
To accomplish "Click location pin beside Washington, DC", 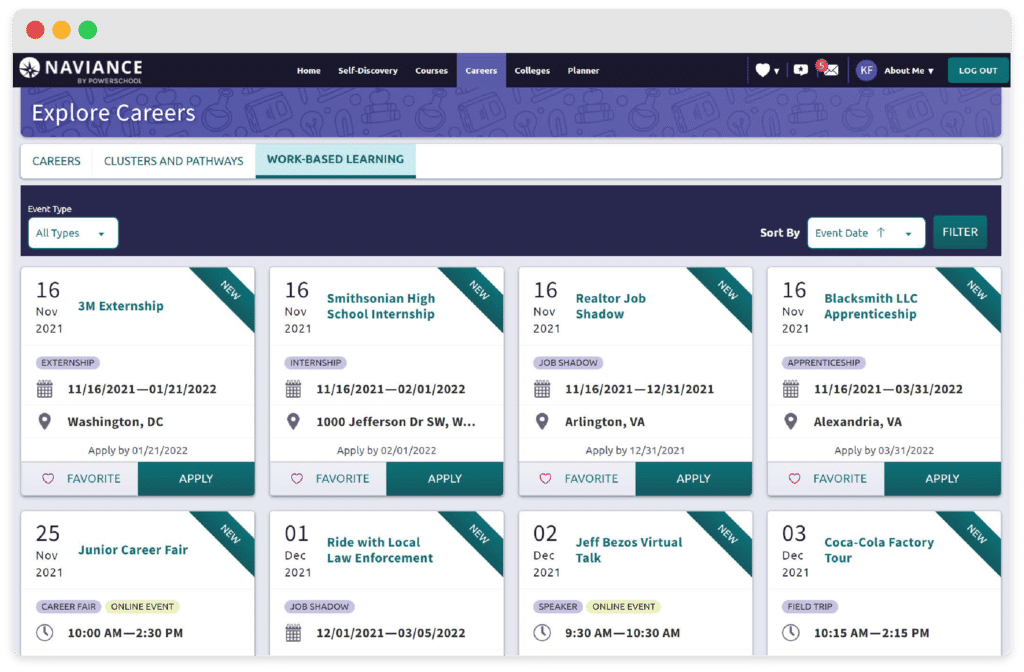I will tap(44, 422).
